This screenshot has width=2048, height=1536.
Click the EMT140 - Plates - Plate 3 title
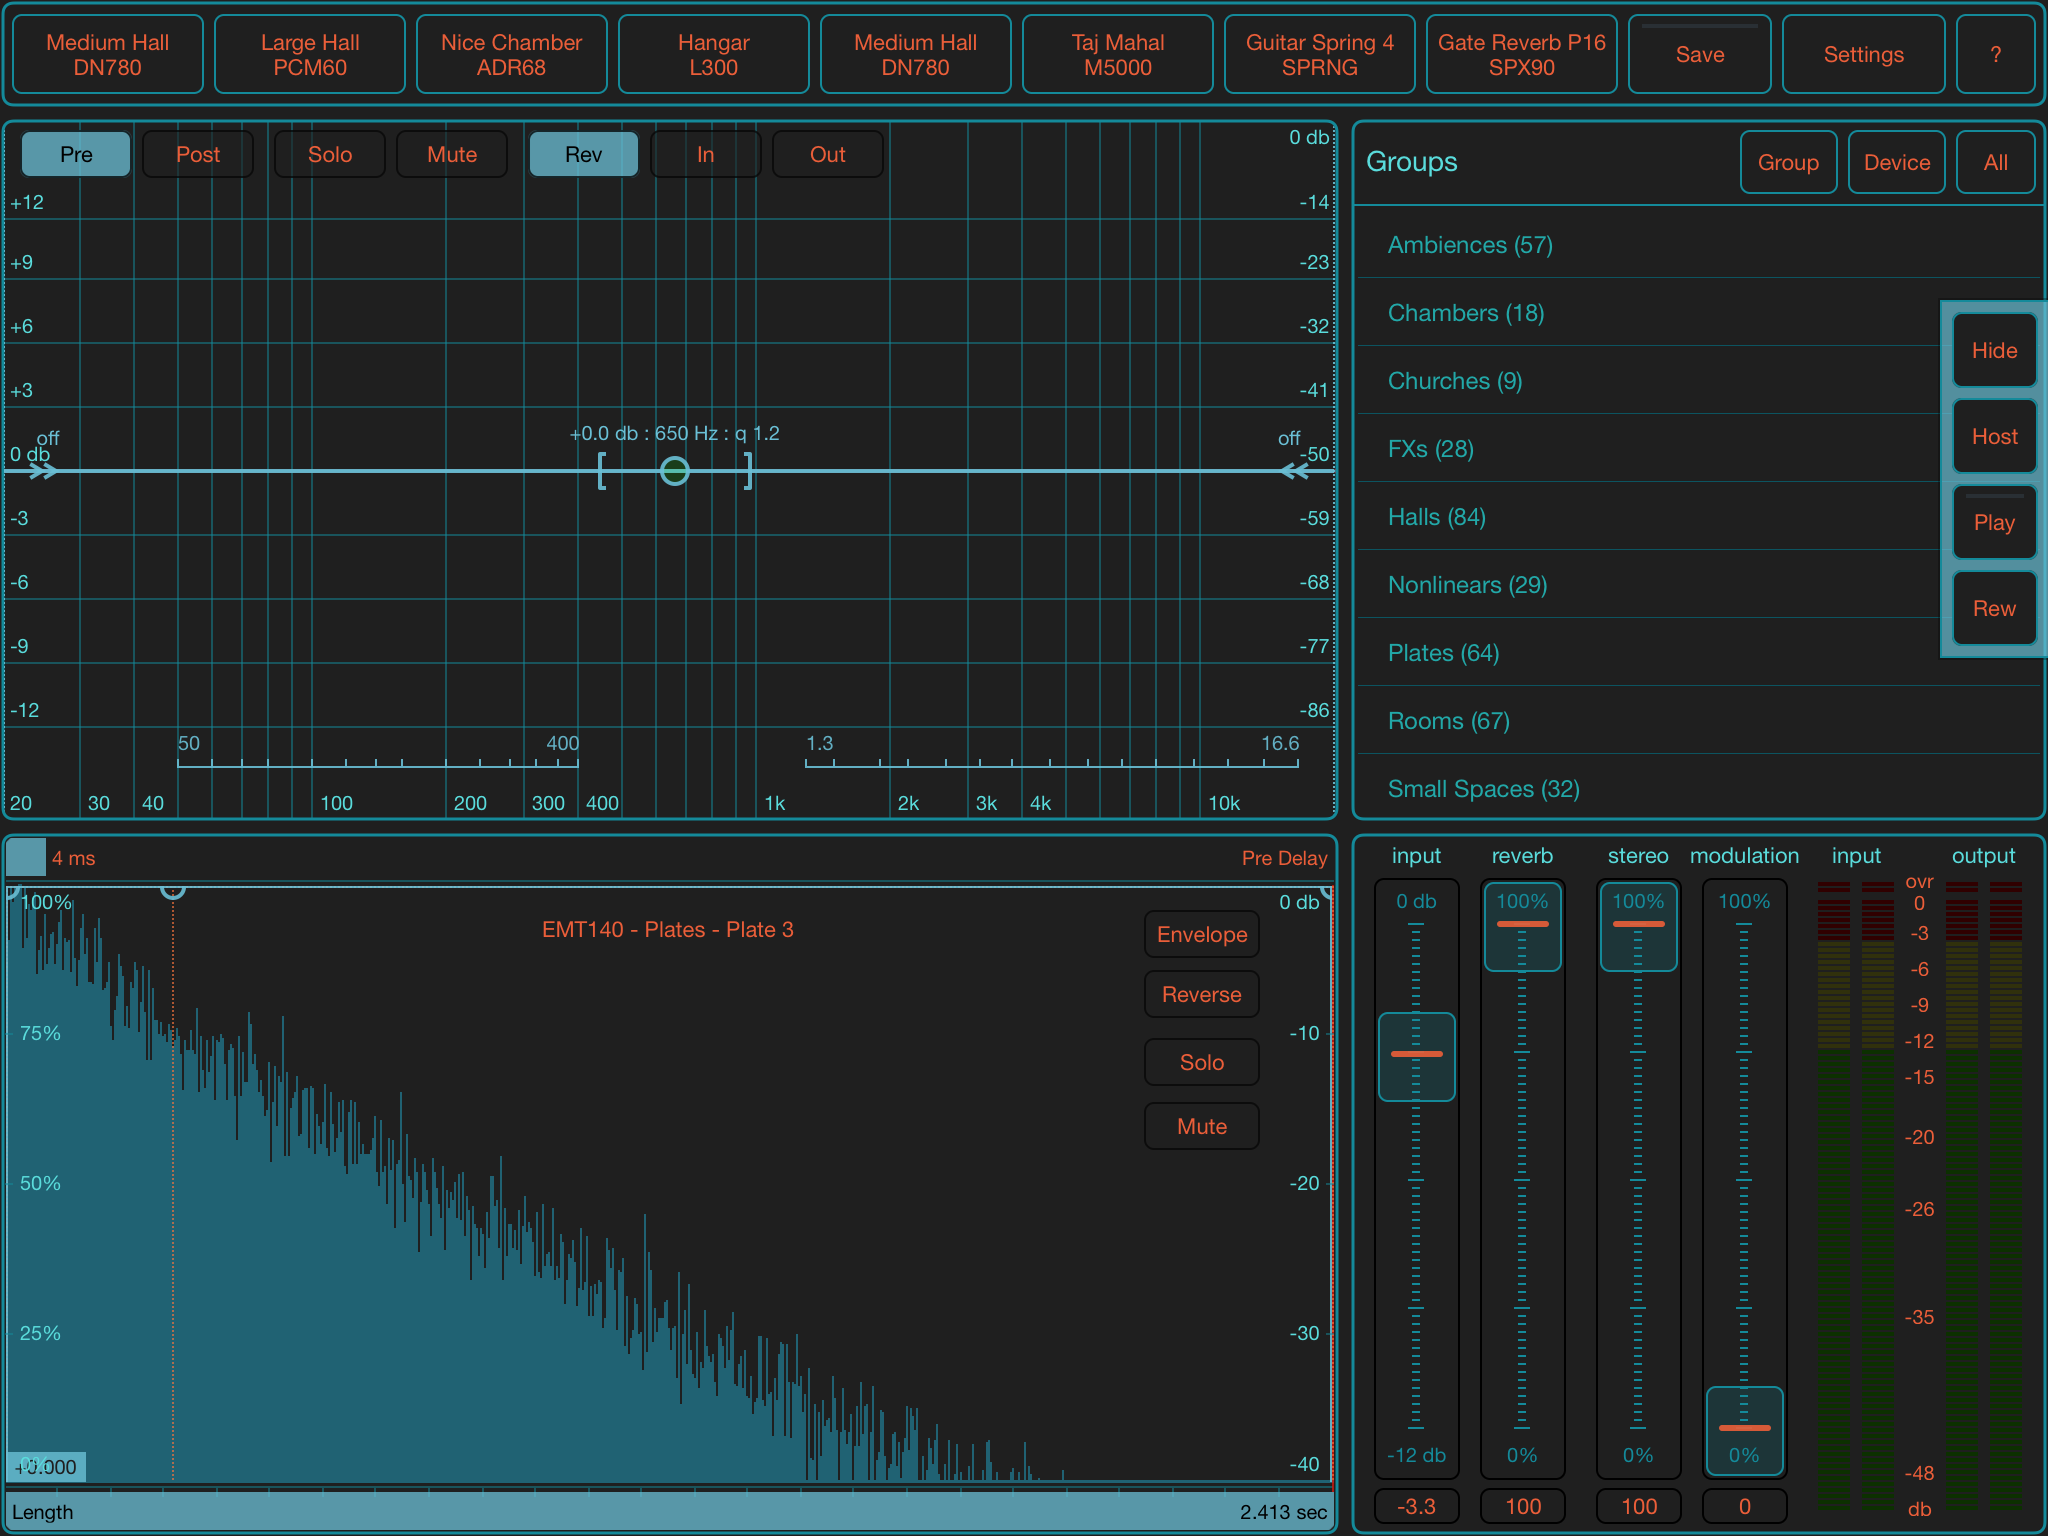668,929
